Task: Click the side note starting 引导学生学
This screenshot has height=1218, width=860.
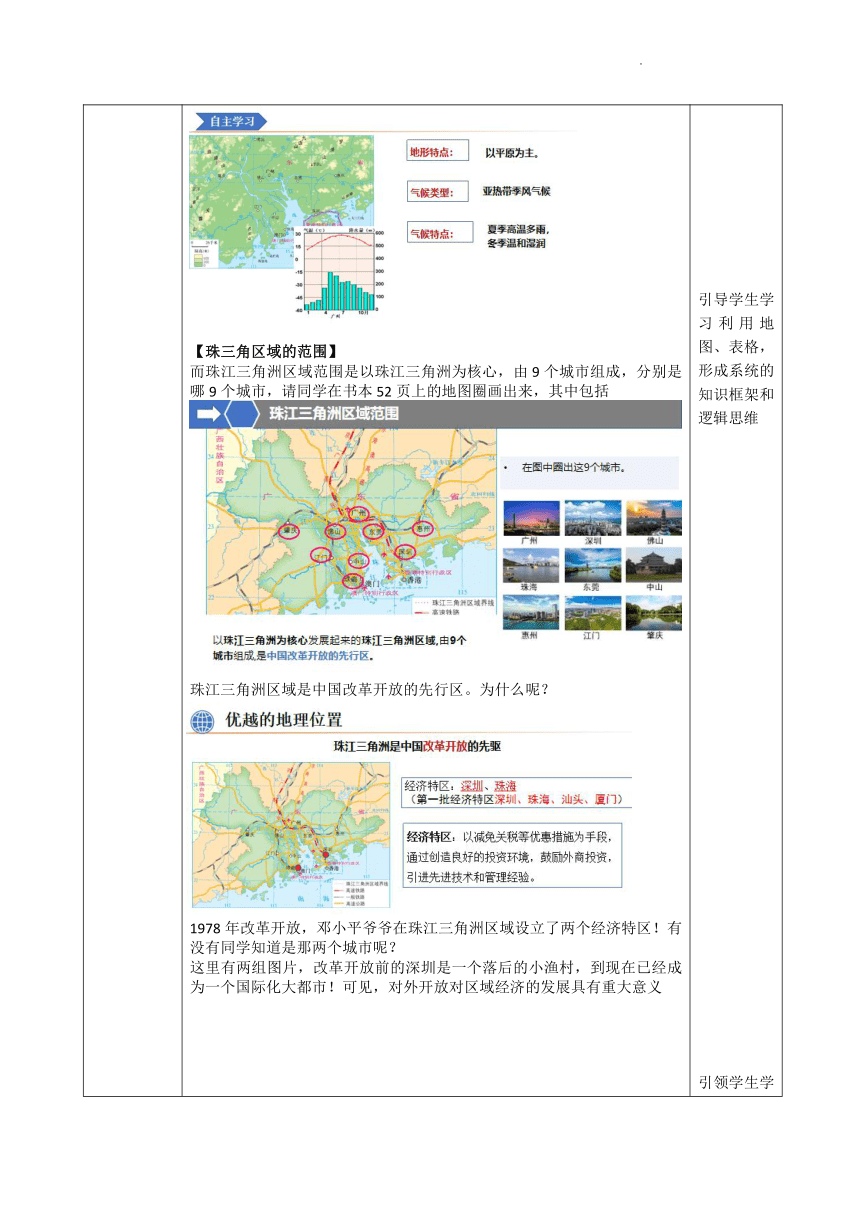Action: pyautogui.click(x=736, y=359)
